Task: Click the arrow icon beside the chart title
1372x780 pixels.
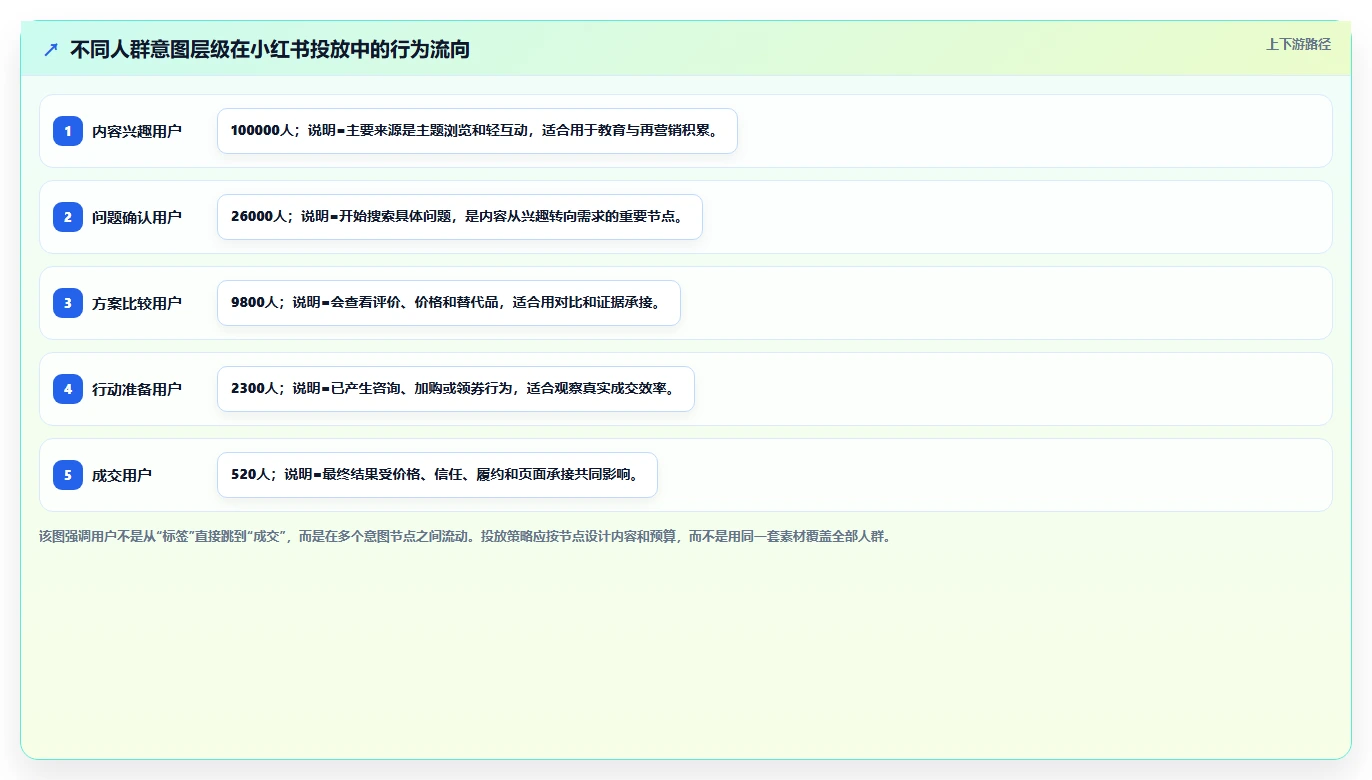Action: pos(51,49)
